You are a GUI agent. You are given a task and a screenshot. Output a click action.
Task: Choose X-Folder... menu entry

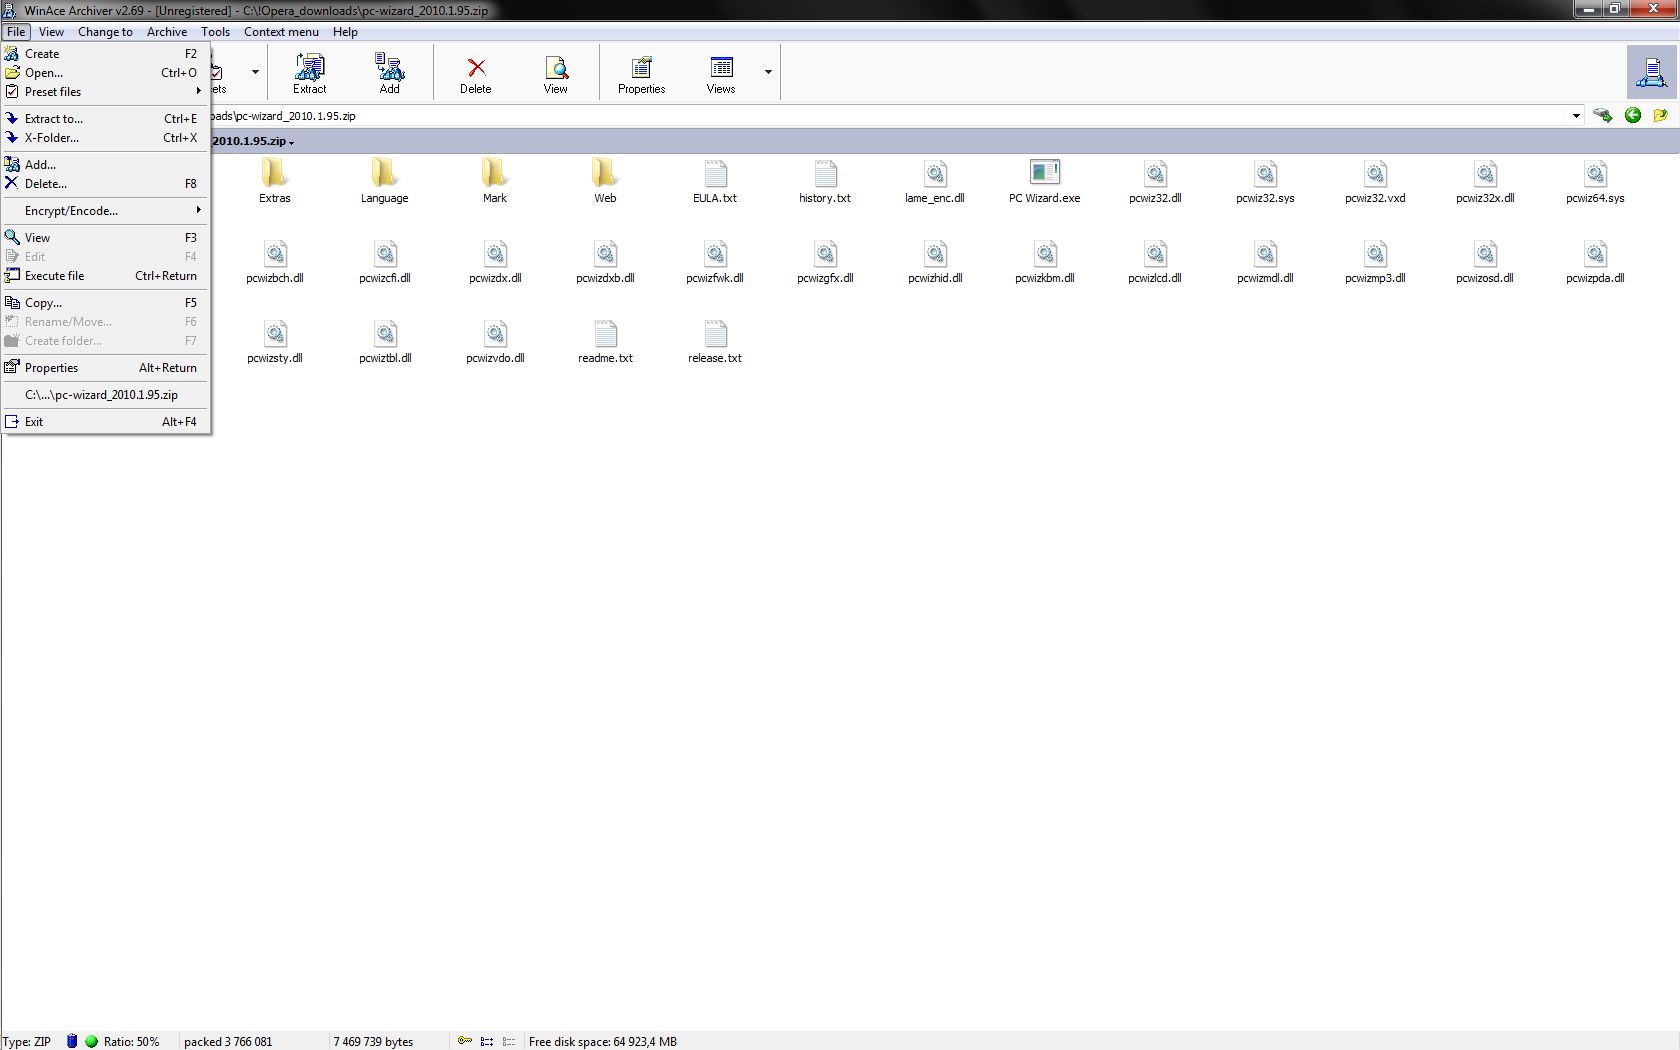tap(105, 137)
